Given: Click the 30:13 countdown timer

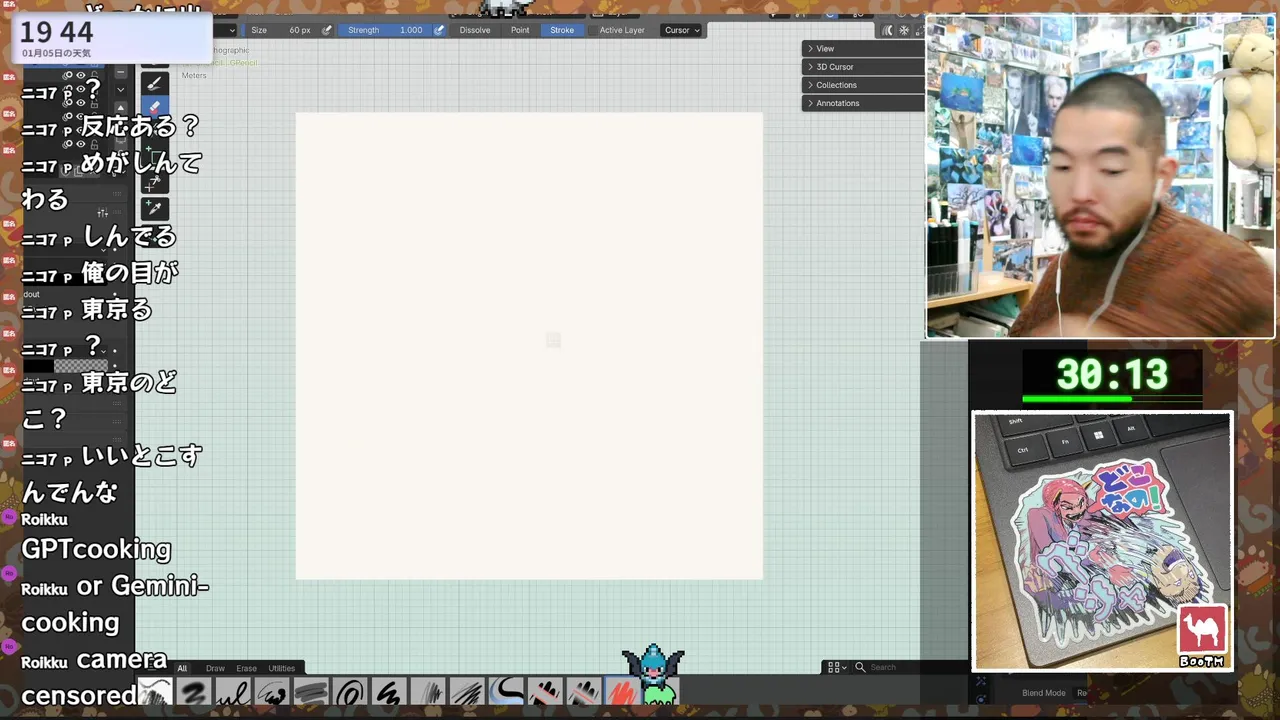Looking at the screenshot, I should pos(1112,375).
